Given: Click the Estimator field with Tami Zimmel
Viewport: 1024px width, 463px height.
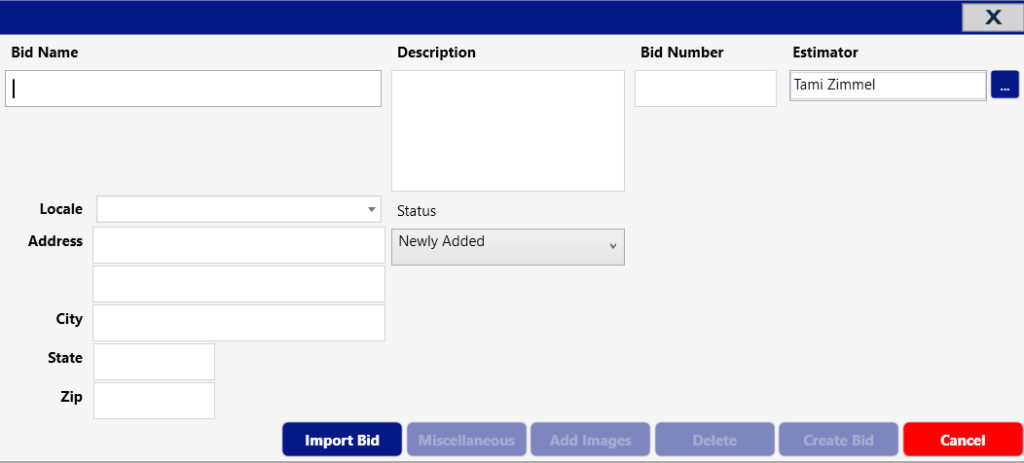Looking at the screenshot, I should (x=887, y=85).
